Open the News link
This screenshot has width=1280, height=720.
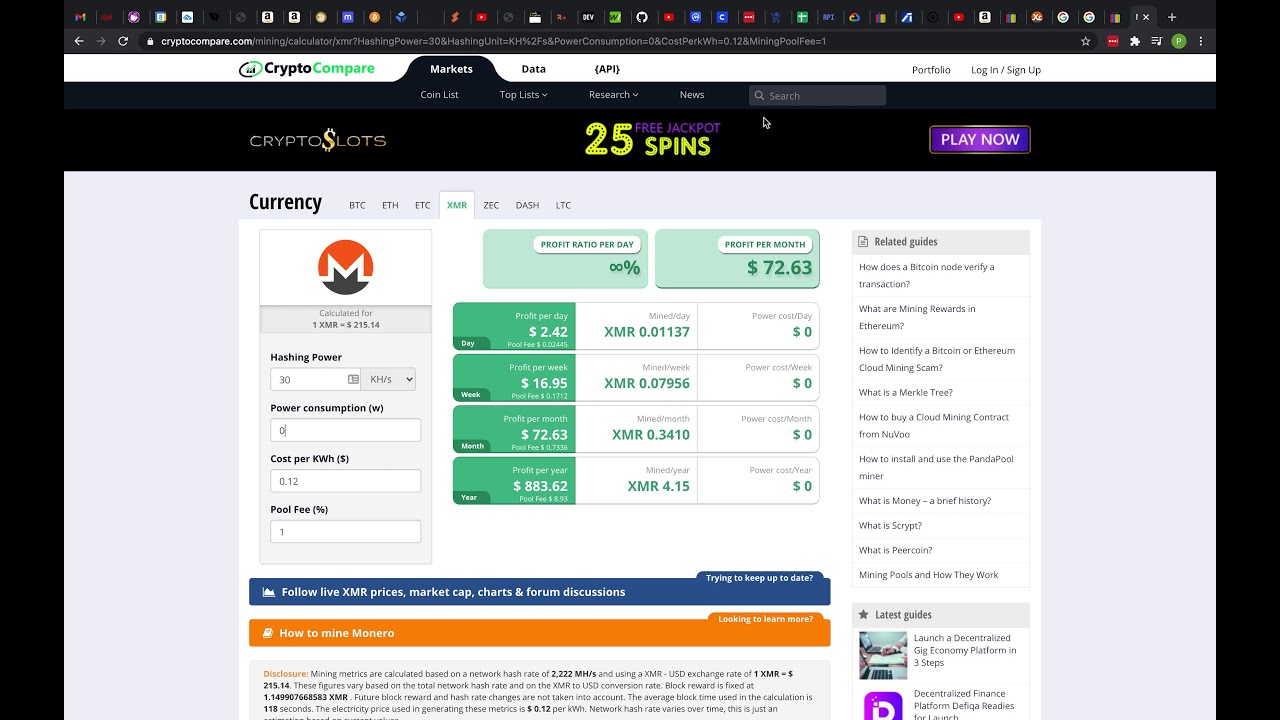coord(692,95)
